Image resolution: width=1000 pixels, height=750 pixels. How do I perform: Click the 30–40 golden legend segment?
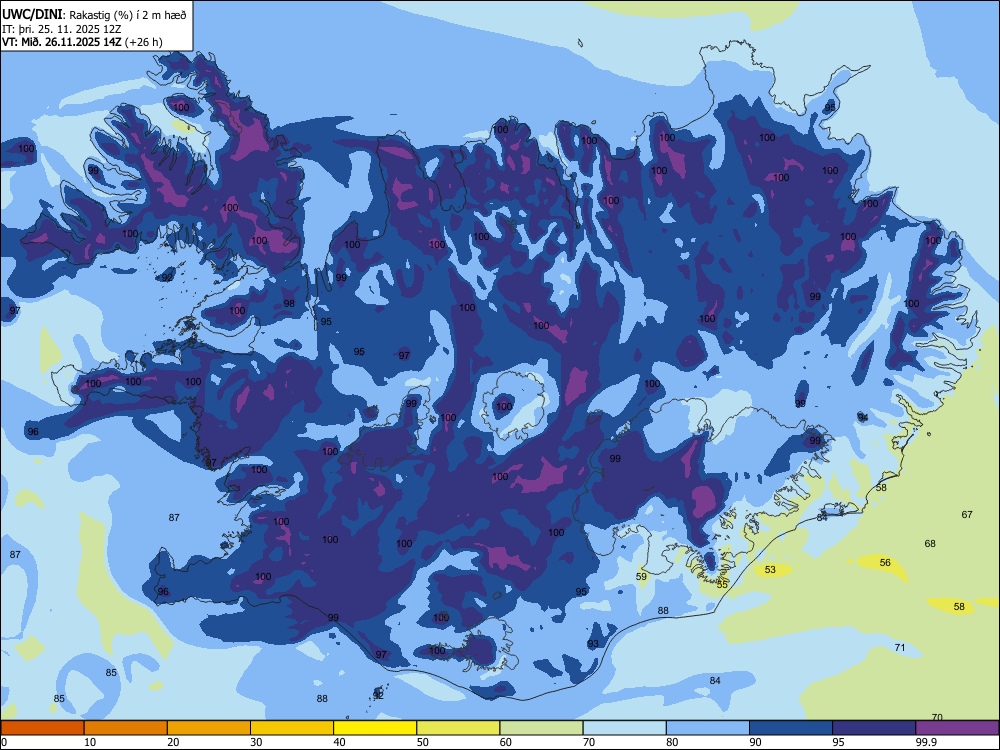click(x=292, y=728)
